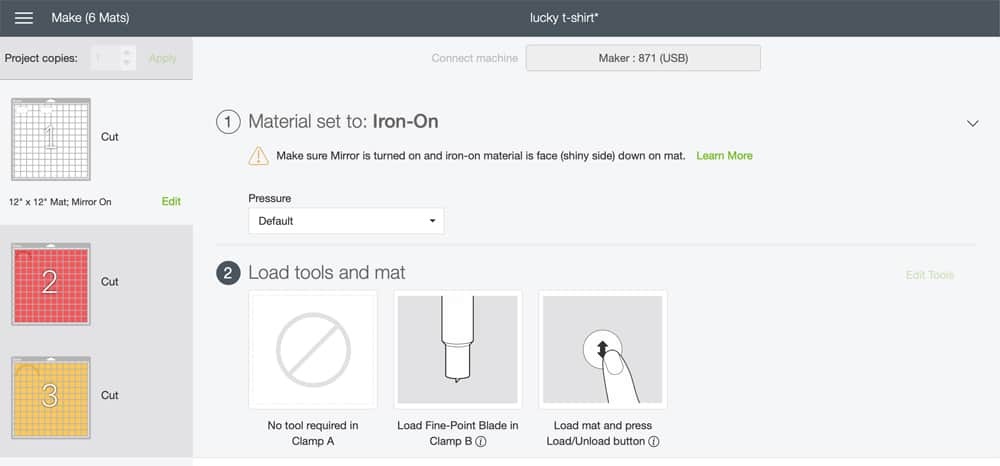
Task: Select red mat 2 thumbnail
Action: click(50, 284)
